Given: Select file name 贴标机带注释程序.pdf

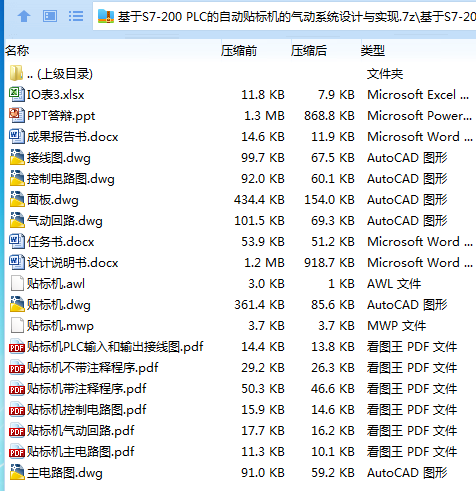Looking at the screenshot, I should 86,389.
